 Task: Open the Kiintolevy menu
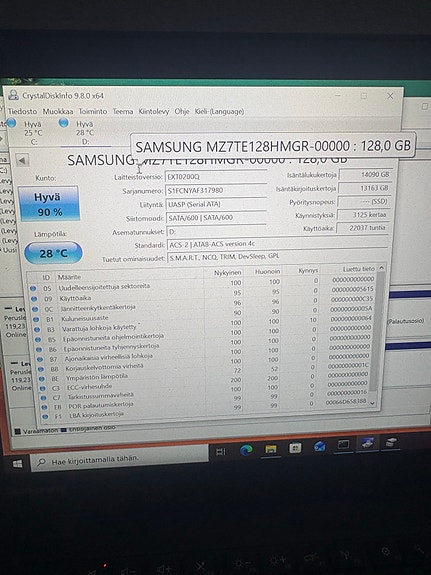tap(154, 111)
